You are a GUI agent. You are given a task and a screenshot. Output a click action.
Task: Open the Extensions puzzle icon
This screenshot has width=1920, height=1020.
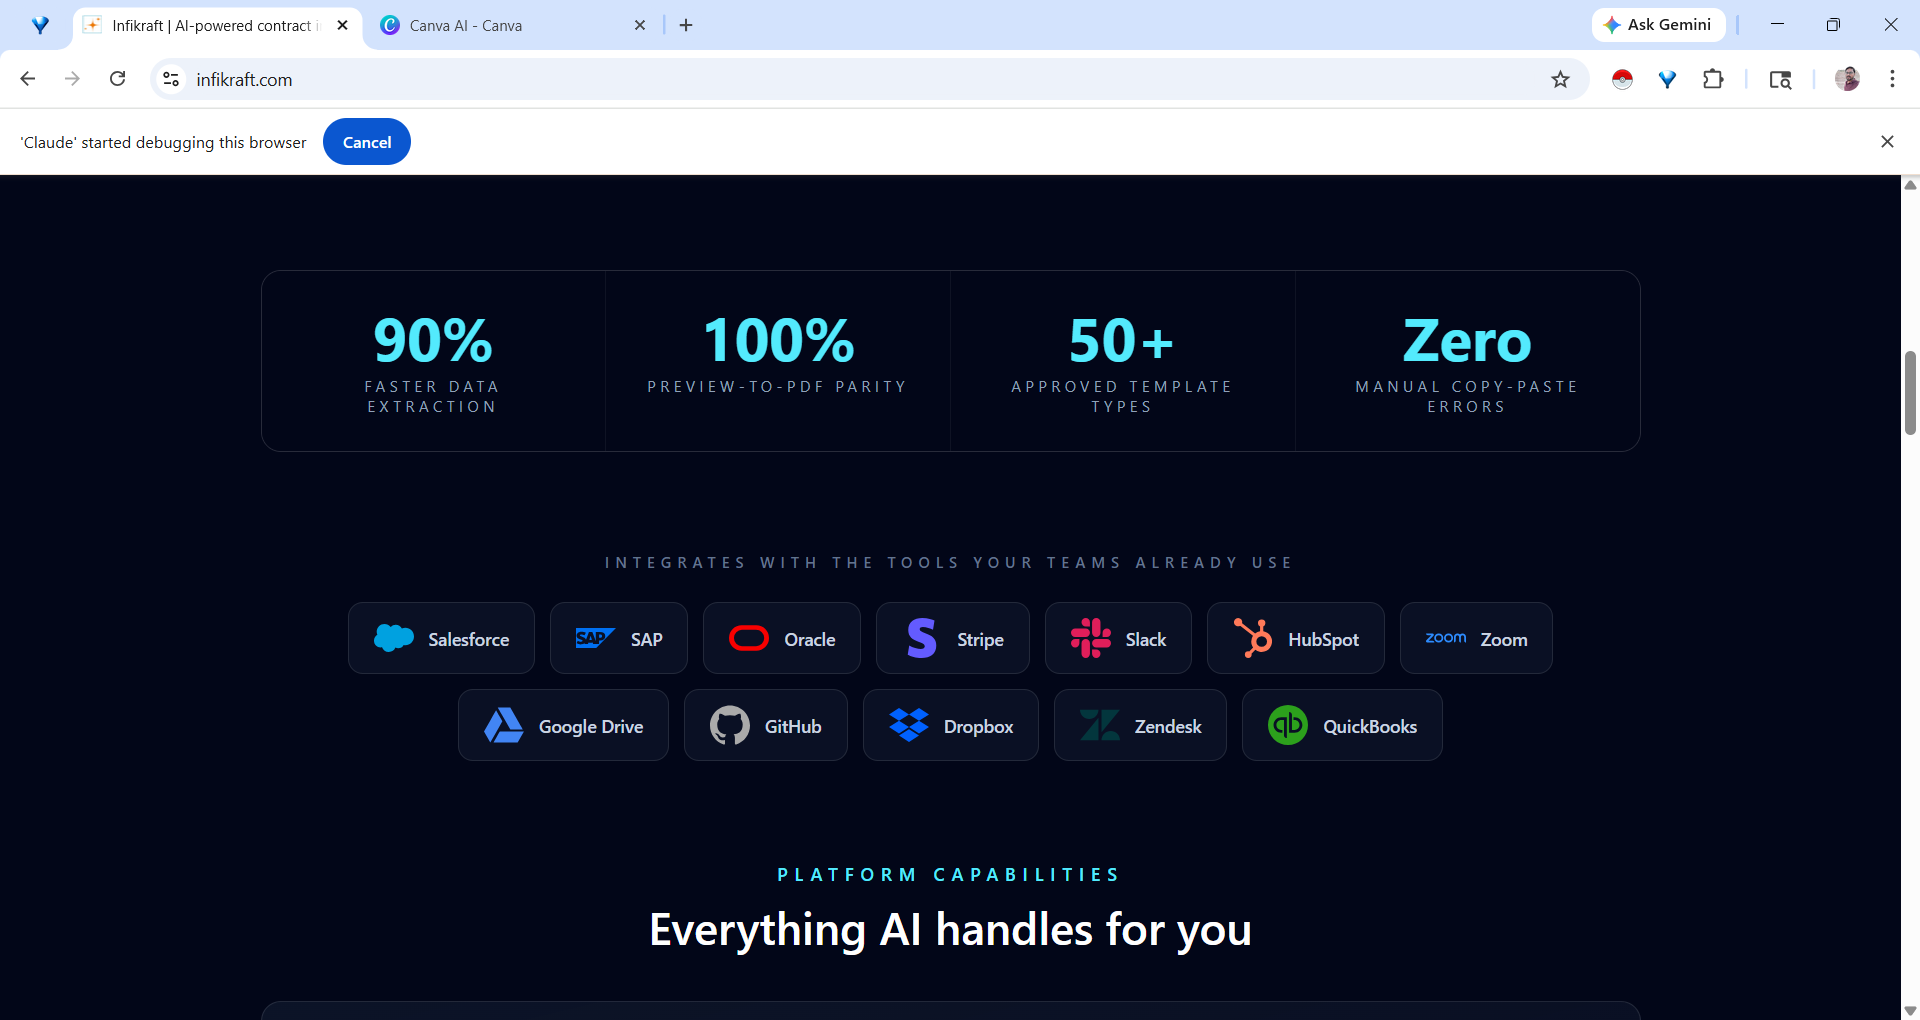click(1713, 79)
